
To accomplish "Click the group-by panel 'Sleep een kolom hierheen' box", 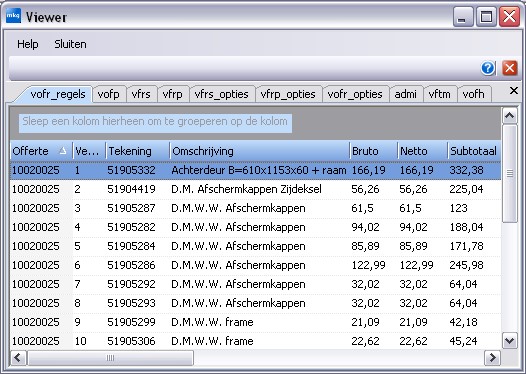I will (155, 122).
